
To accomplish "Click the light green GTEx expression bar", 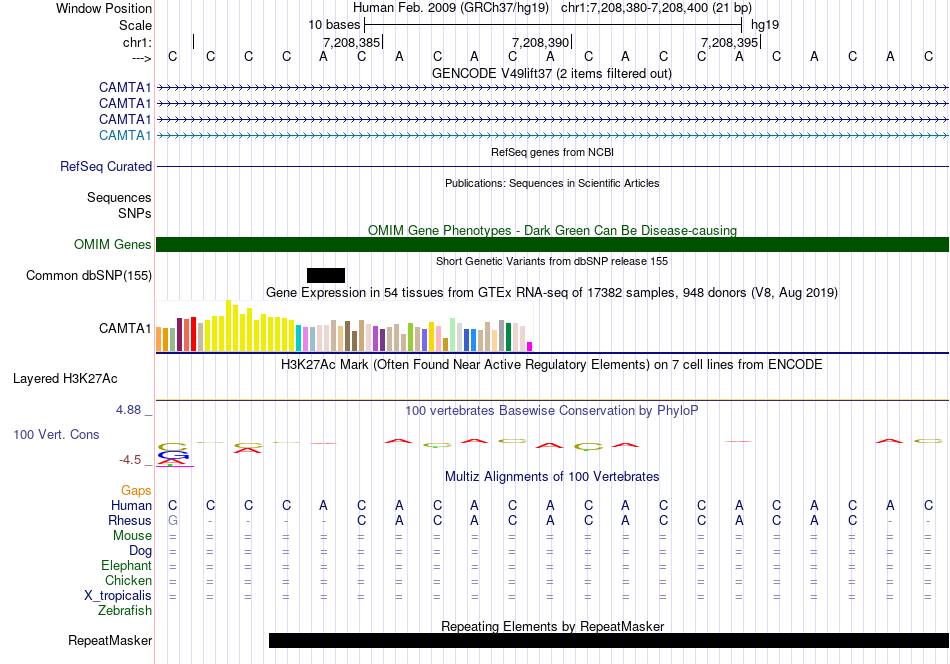I will click(452, 334).
